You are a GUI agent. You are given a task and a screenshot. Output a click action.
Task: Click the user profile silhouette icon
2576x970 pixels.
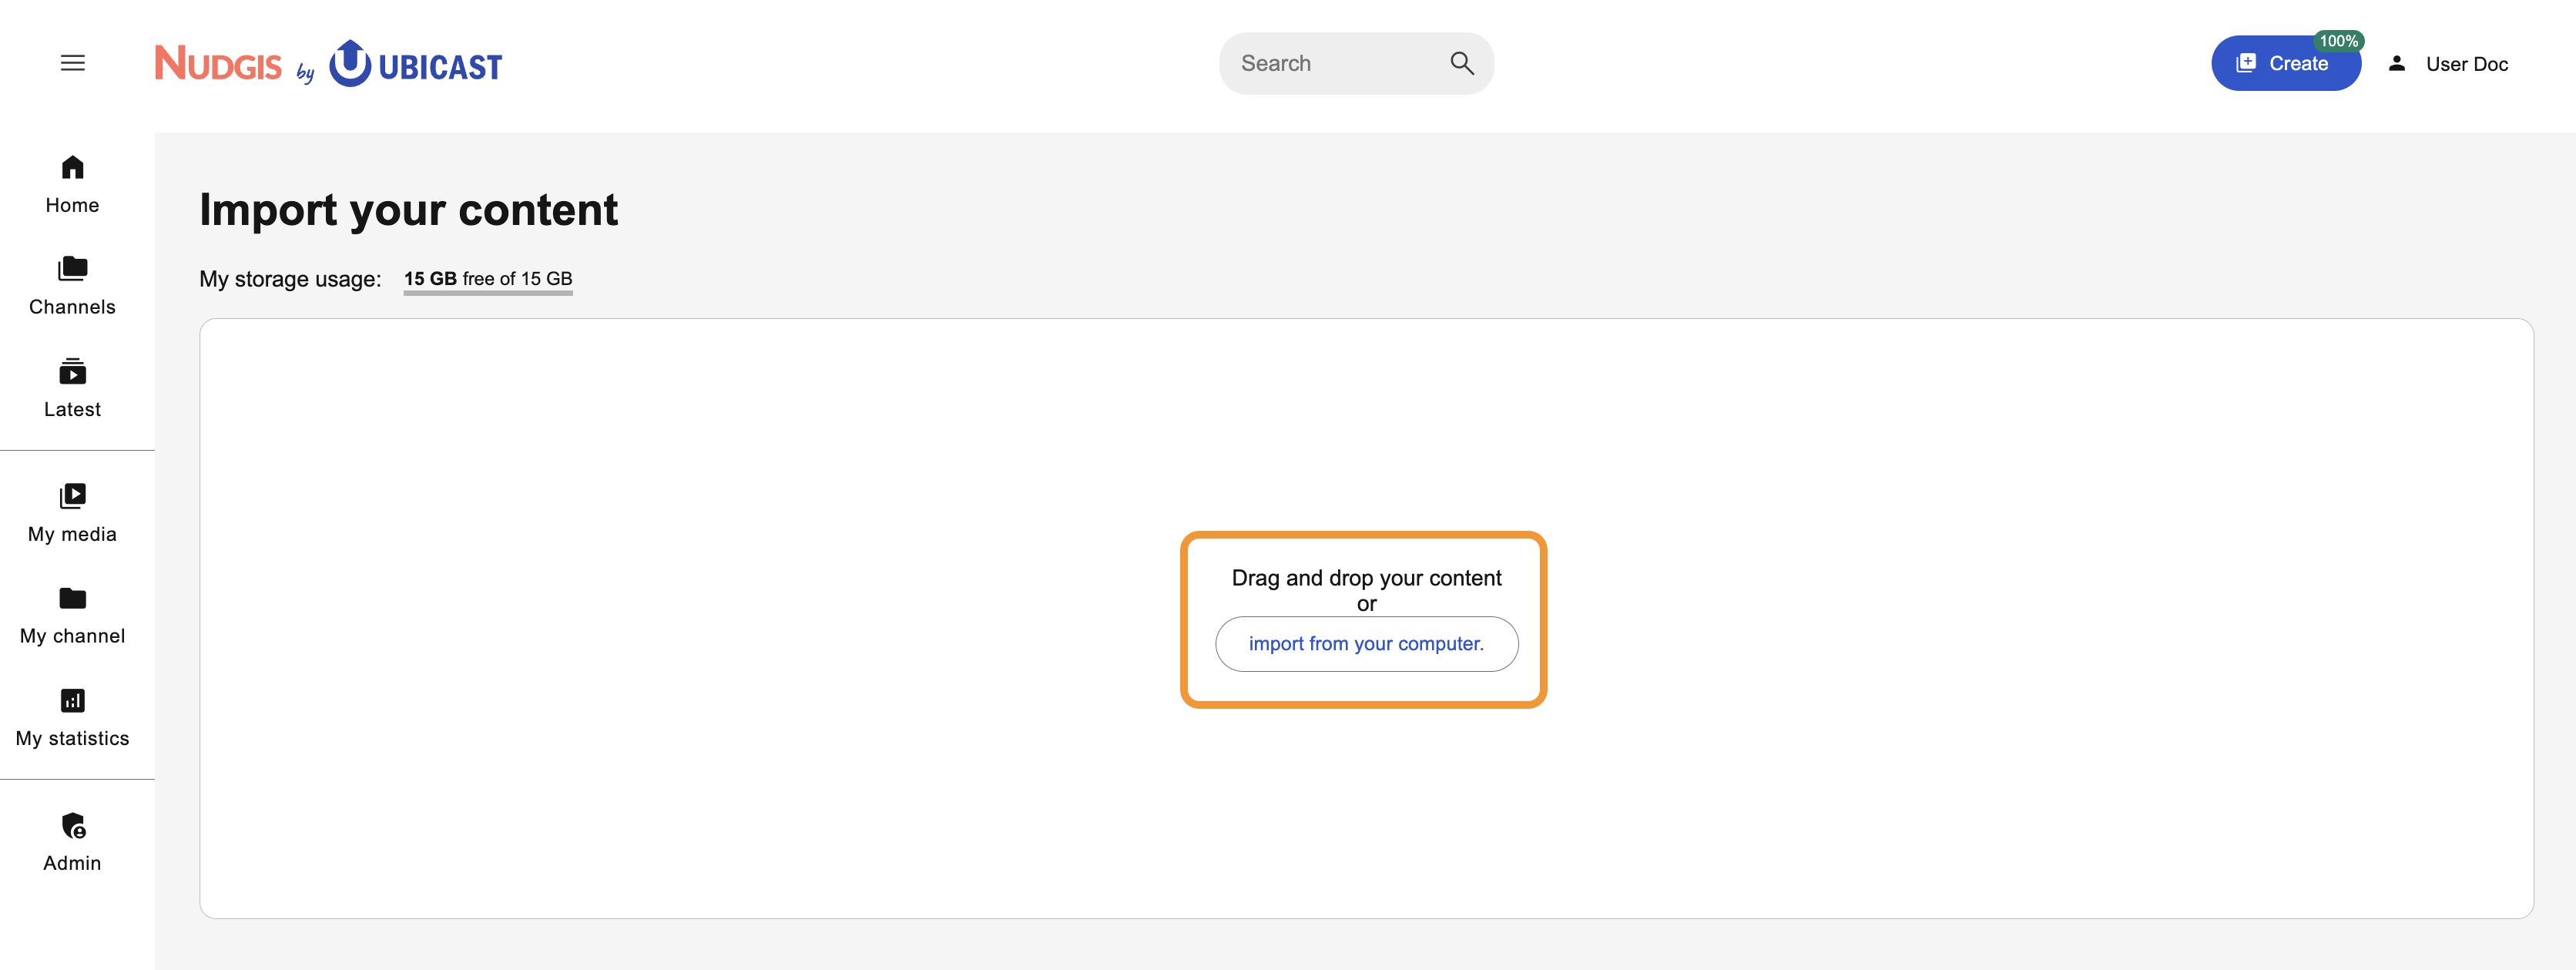2396,63
